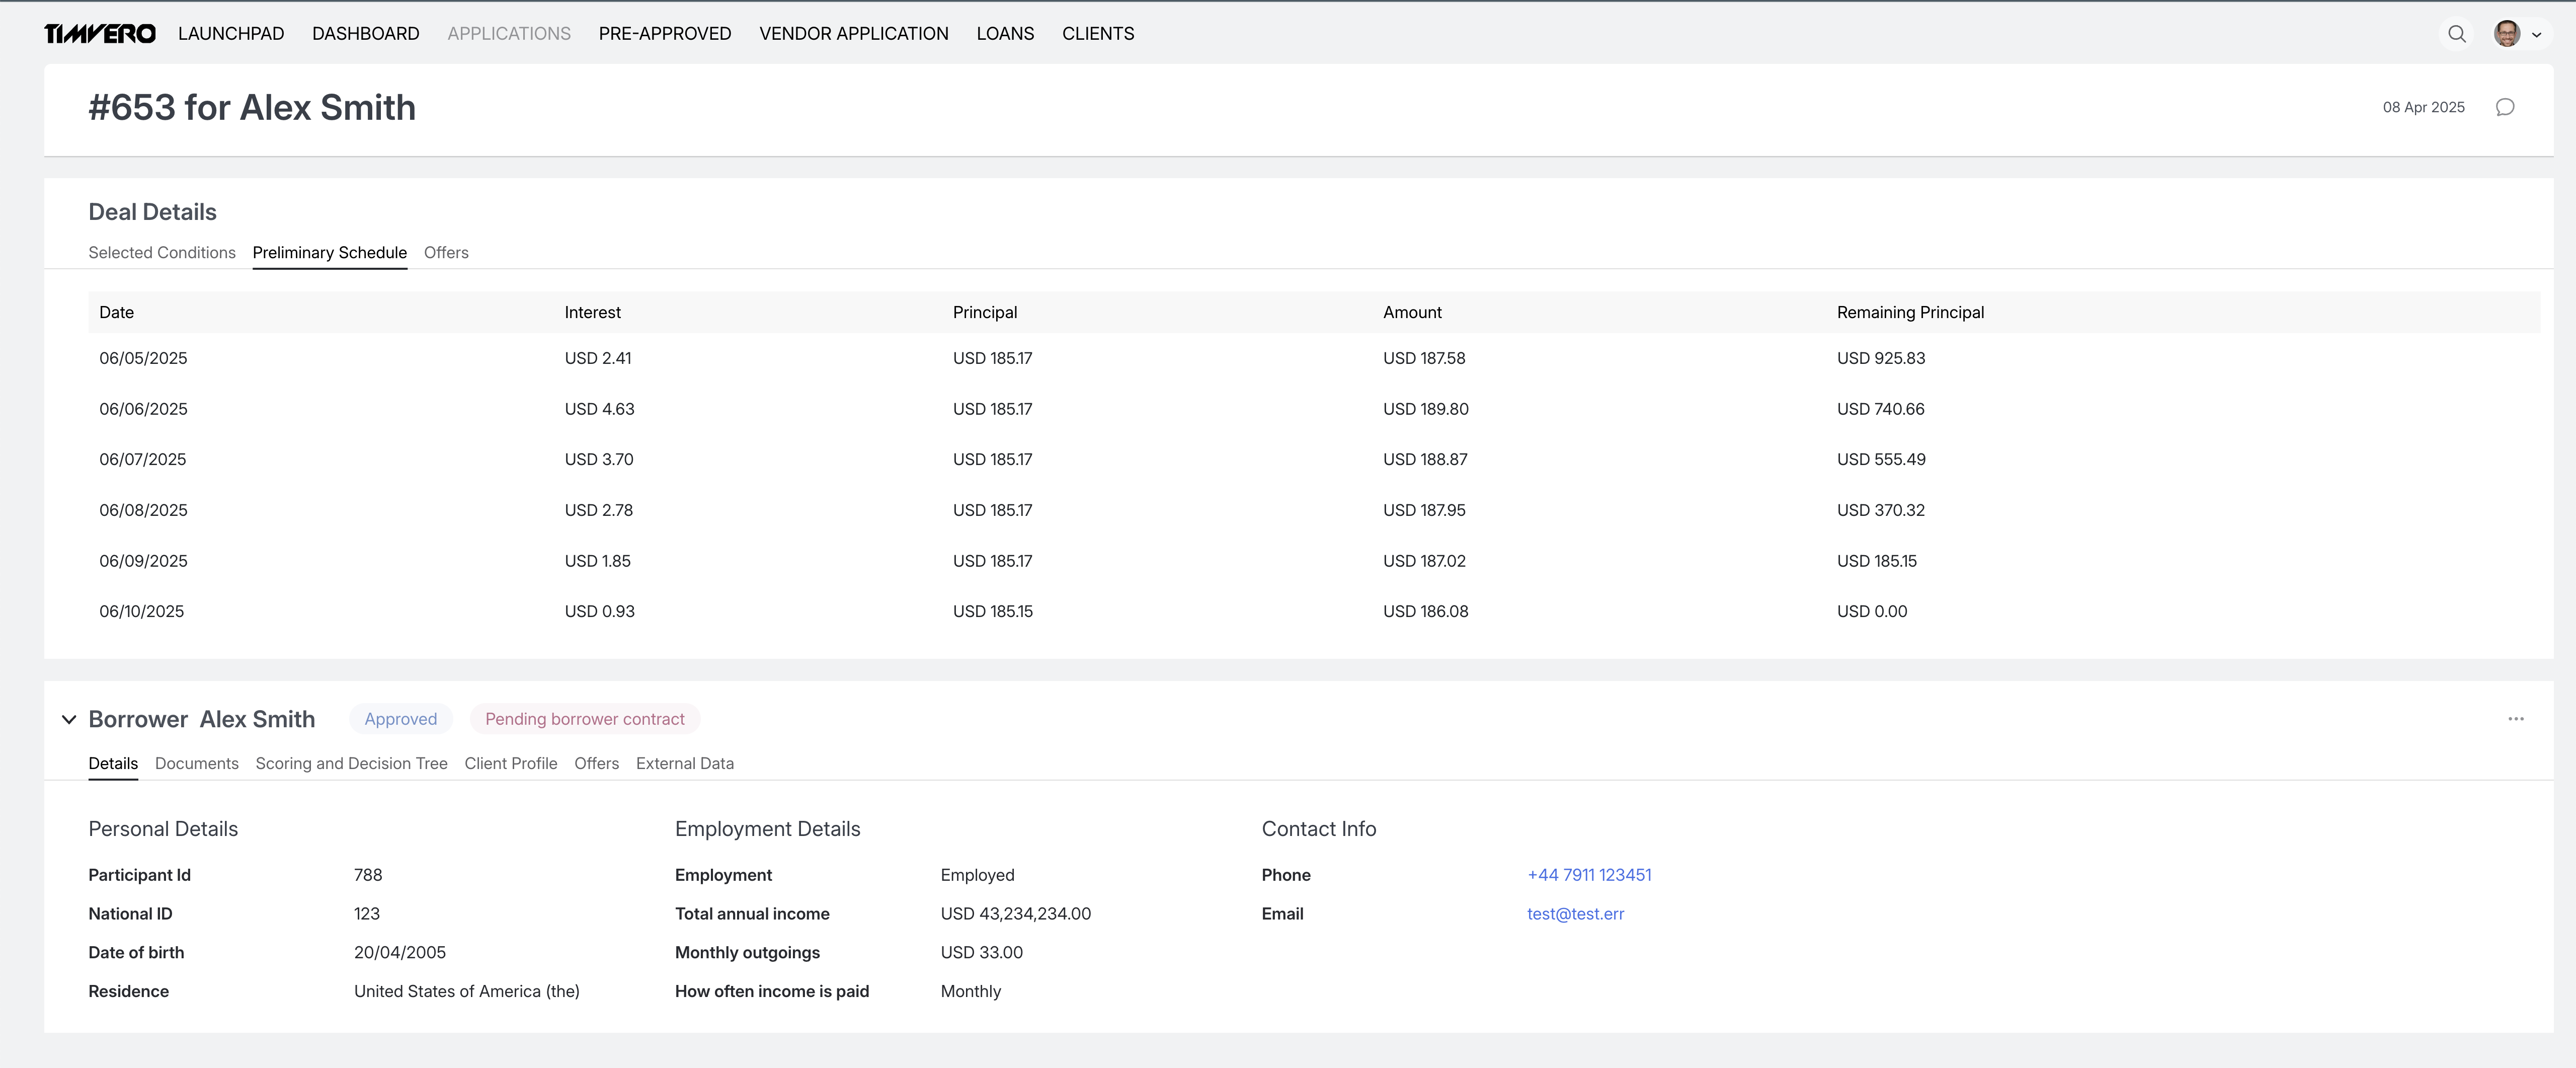2576x1068 pixels.
Task: Open the Offers tab under Deal Details
Action: (446, 253)
